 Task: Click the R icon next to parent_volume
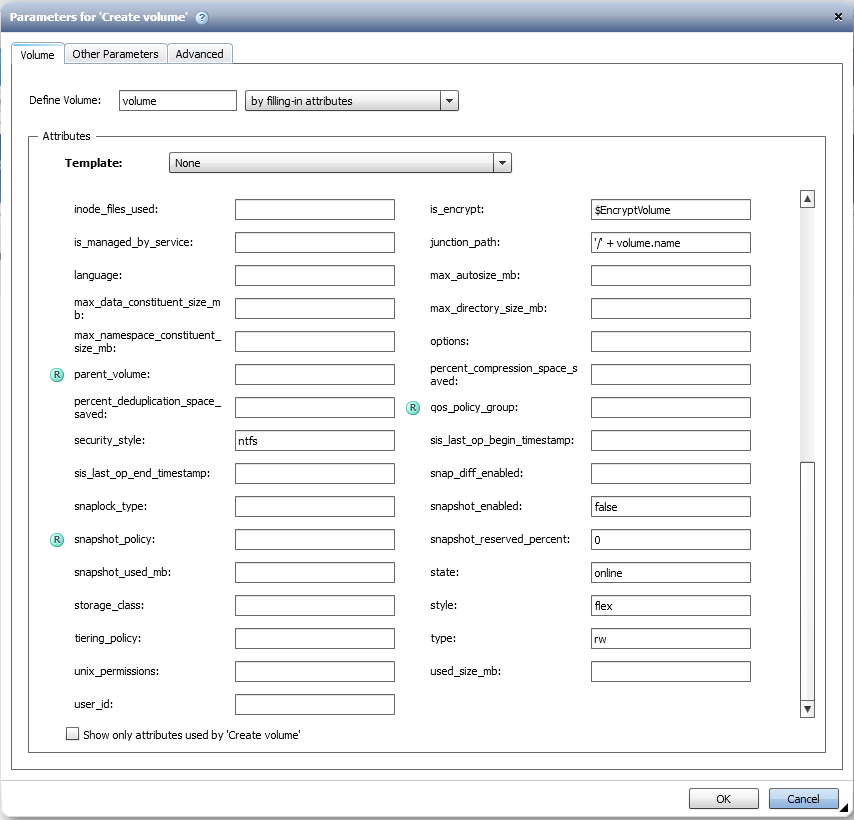point(56,375)
